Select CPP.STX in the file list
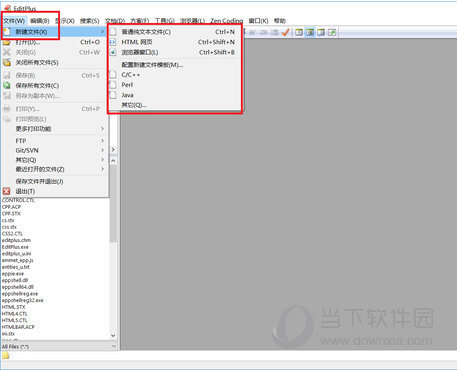This screenshot has height=370, width=457. pyautogui.click(x=11, y=214)
